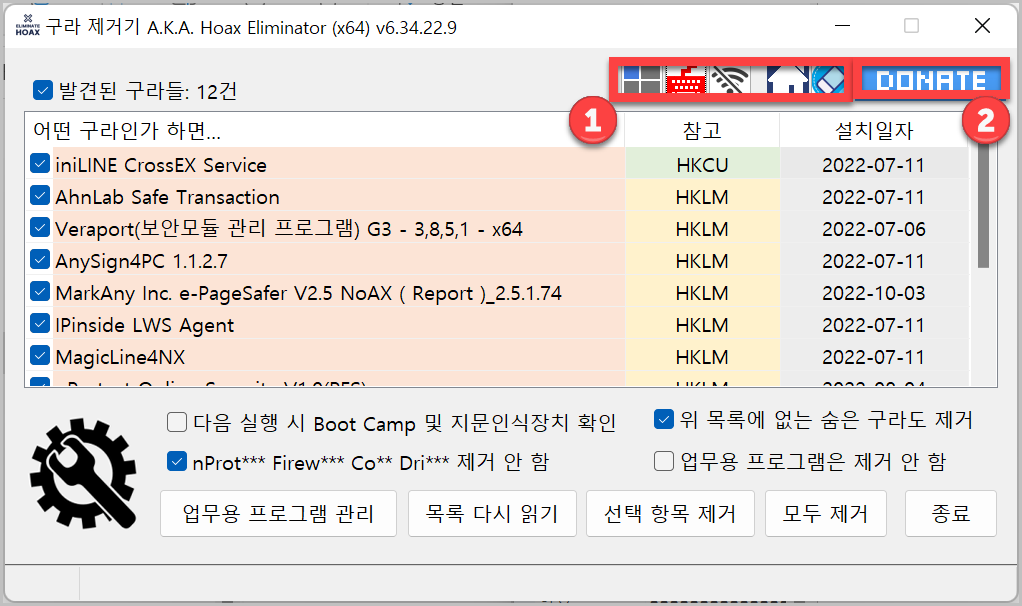
Task: Click the Hoax Eliminator title bar icon
Action: (27, 26)
